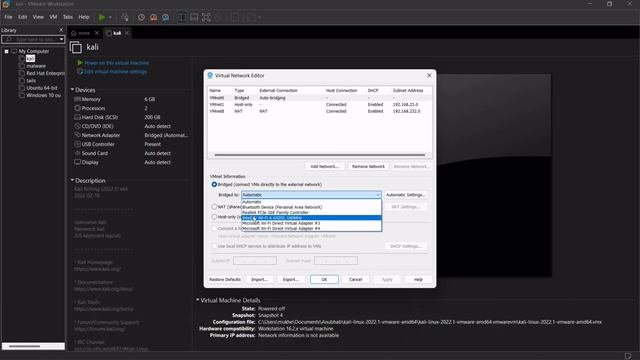Select the Host-only radio button
This screenshot has width=640, height=360.
click(x=214, y=217)
